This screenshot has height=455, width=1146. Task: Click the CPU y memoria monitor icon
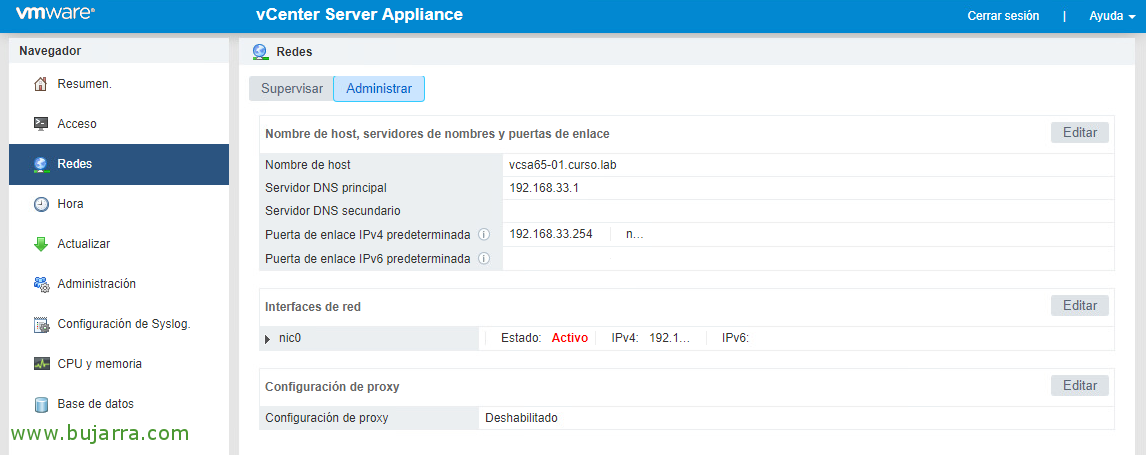pos(41,364)
